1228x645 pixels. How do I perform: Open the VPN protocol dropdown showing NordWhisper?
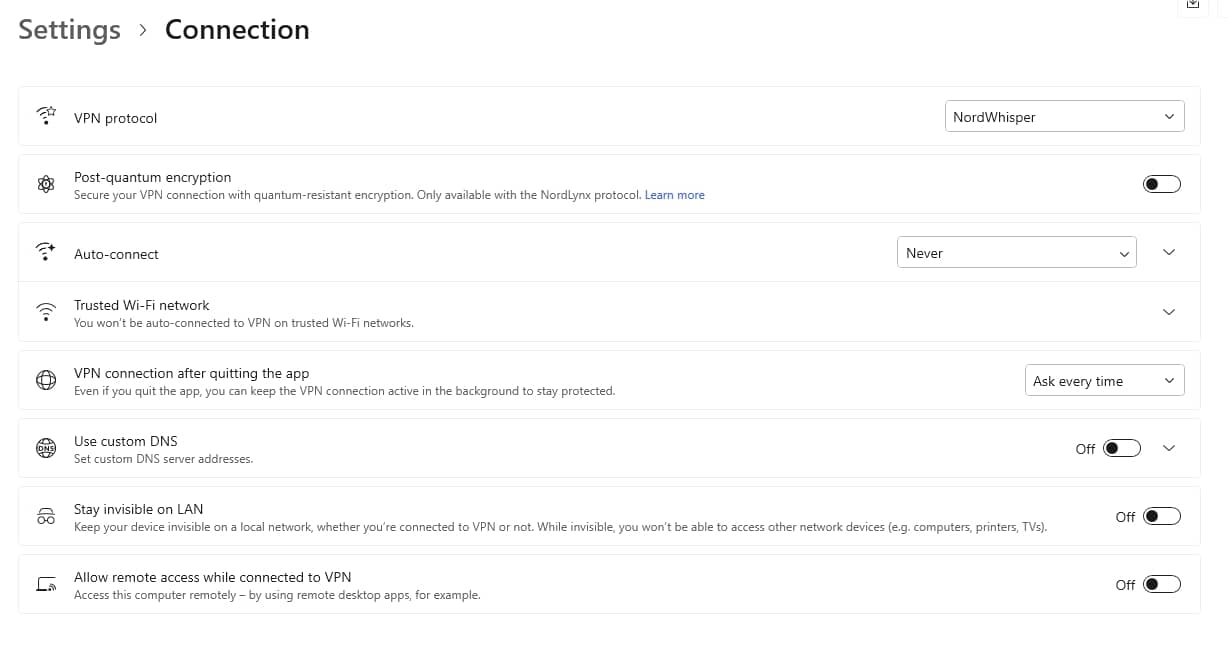tap(1065, 116)
